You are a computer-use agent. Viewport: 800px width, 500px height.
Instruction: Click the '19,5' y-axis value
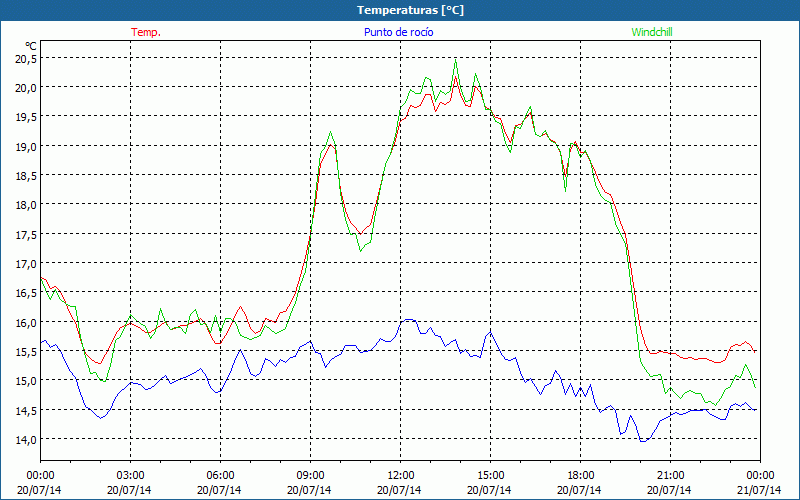pyautogui.click(x=26, y=117)
